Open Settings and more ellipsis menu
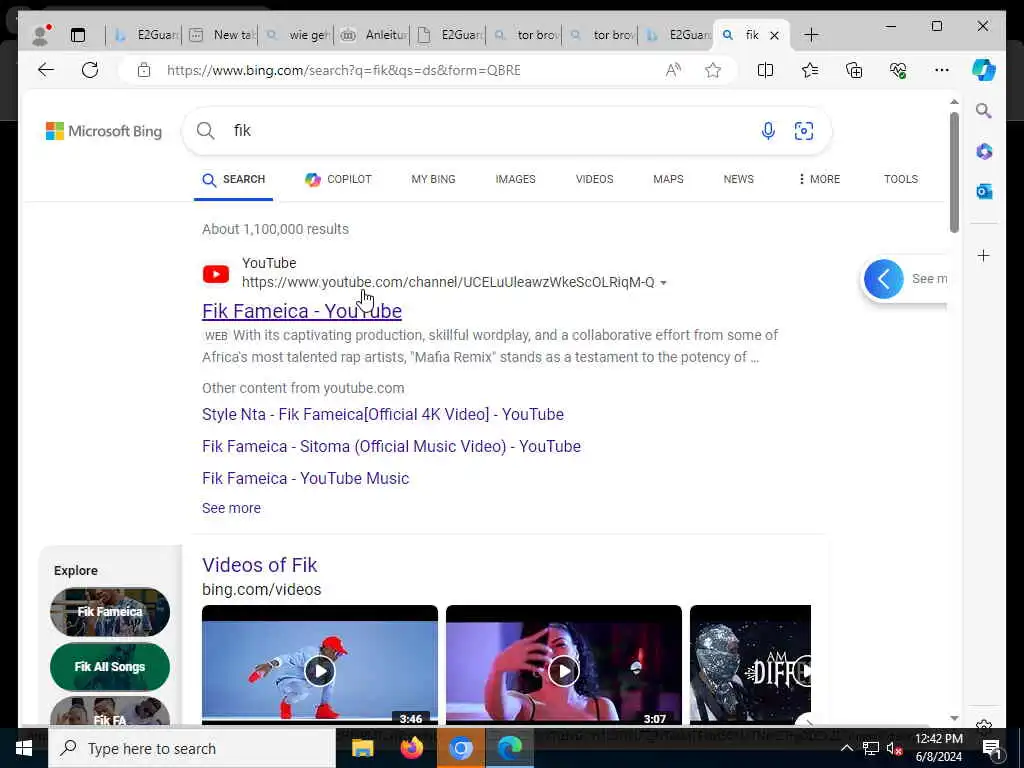 coord(942,70)
